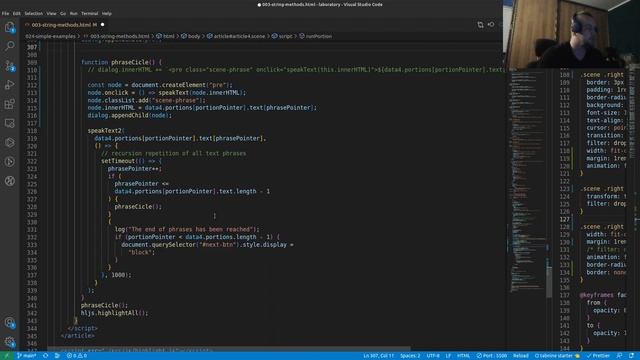Click the main branch in status bar

pos(27,356)
